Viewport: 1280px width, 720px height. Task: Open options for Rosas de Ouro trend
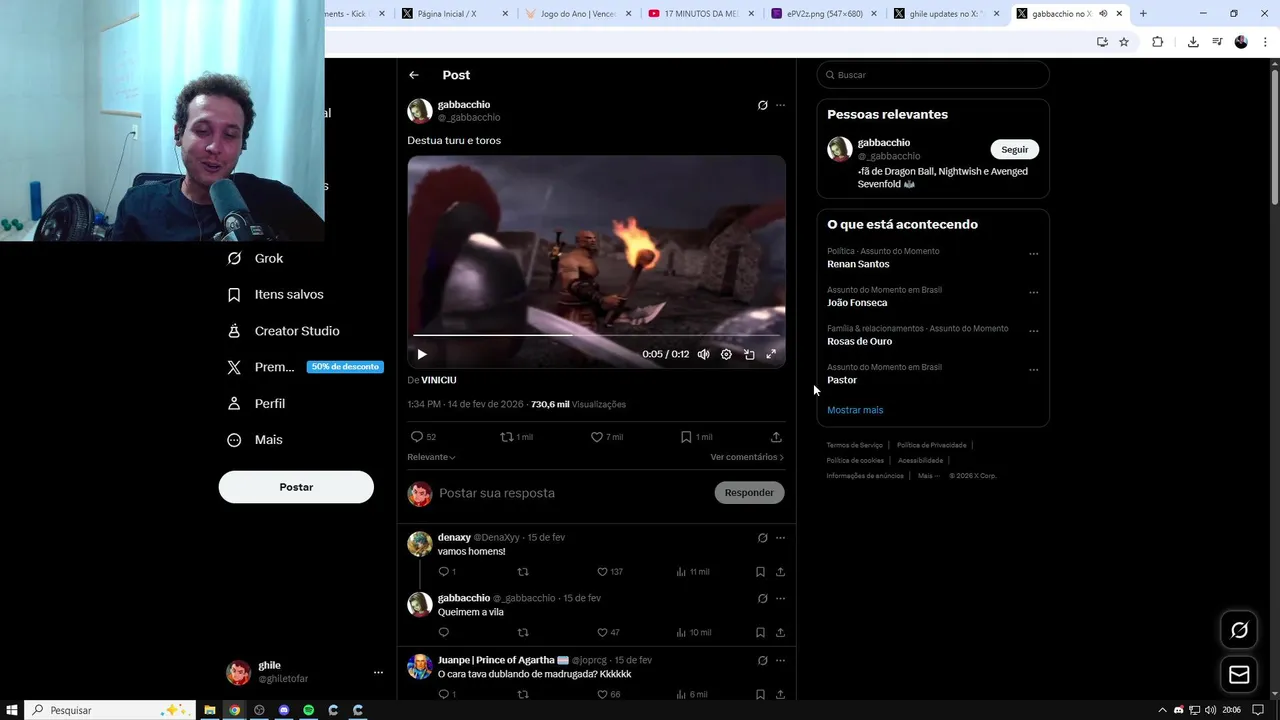1034,331
